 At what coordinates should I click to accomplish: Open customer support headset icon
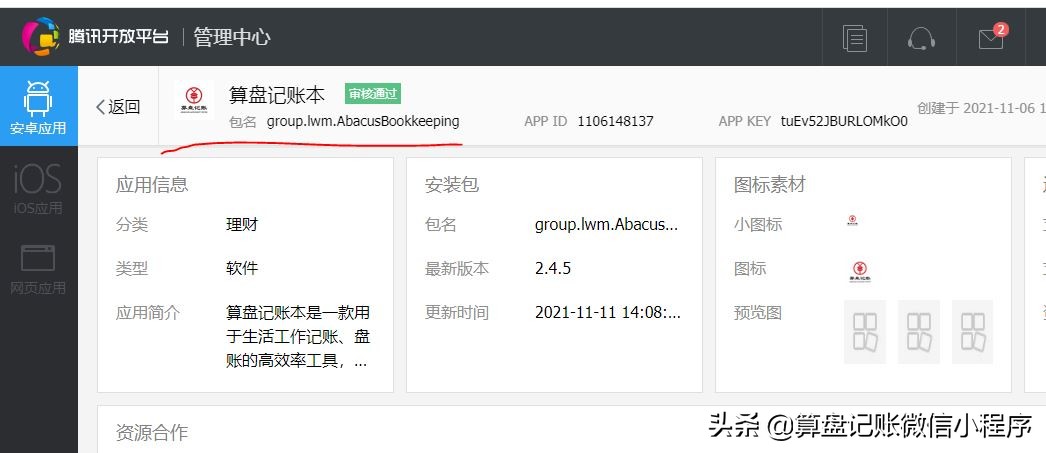921,37
